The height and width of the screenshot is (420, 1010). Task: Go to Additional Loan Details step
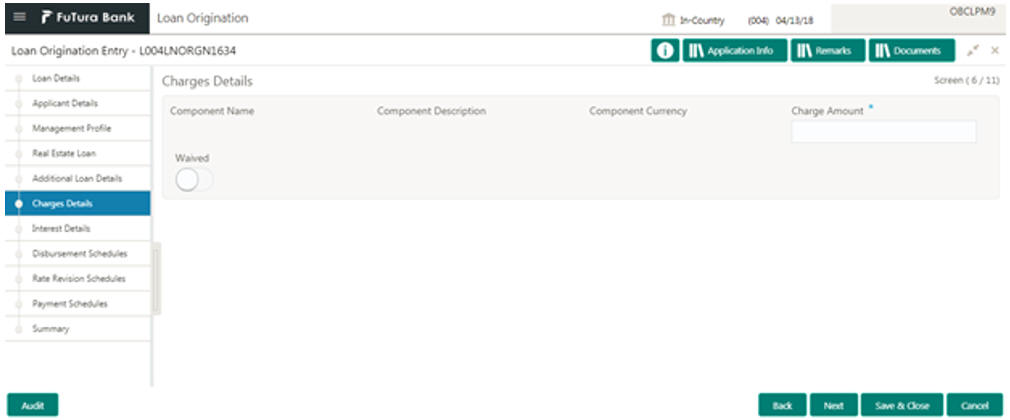pos(78,178)
